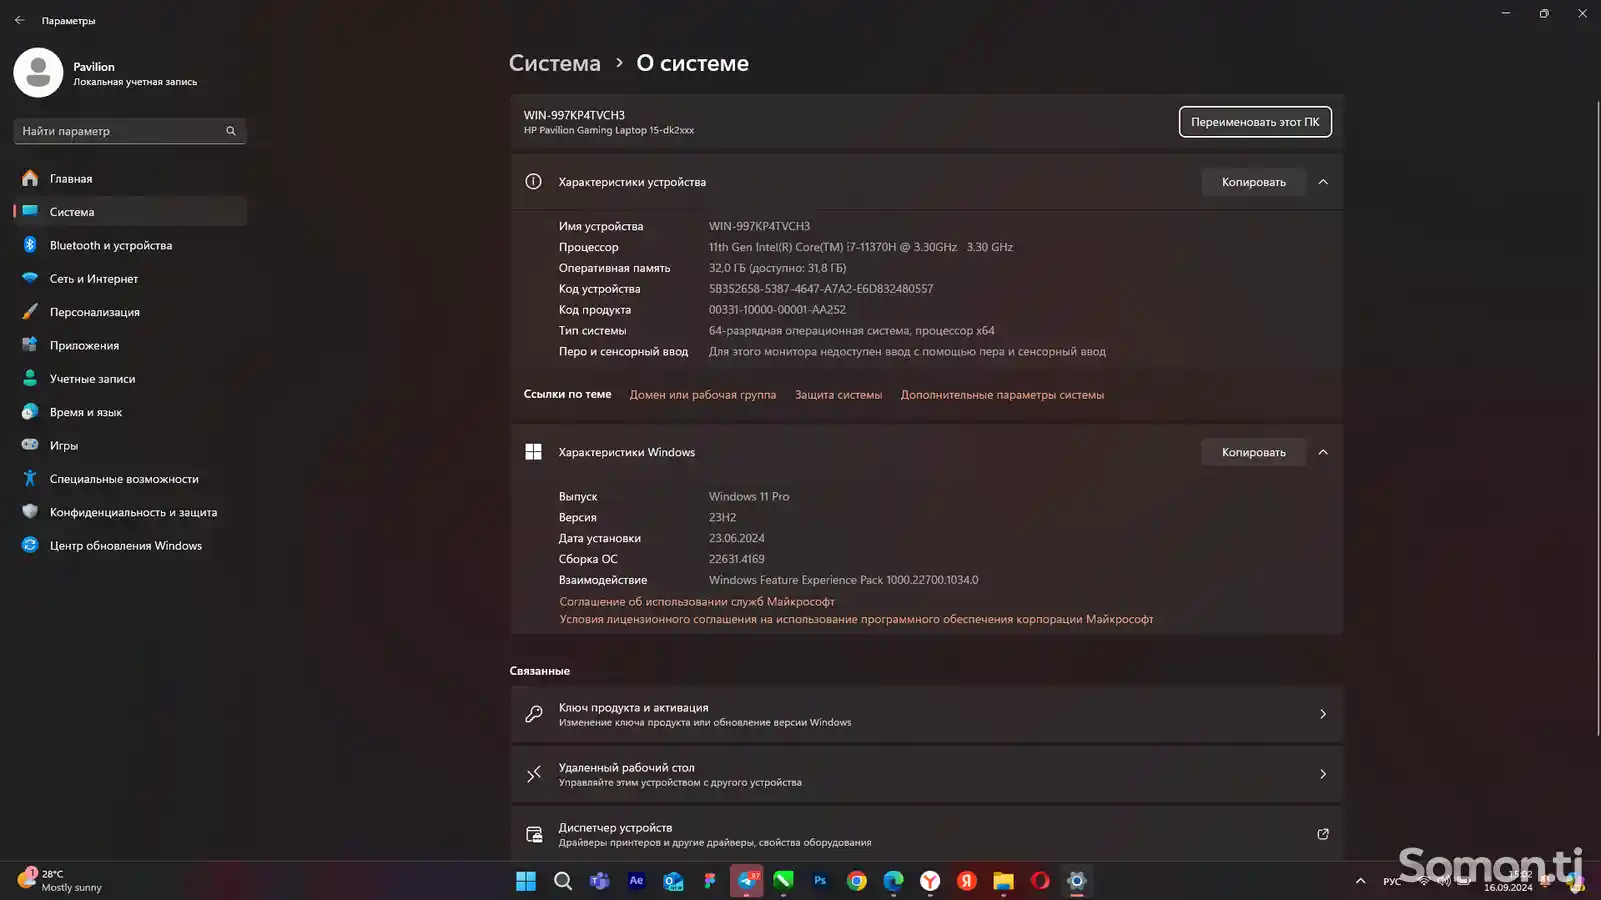Click the Pavilion account avatar
The height and width of the screenshot is (900, 1601).
(38, 73)
